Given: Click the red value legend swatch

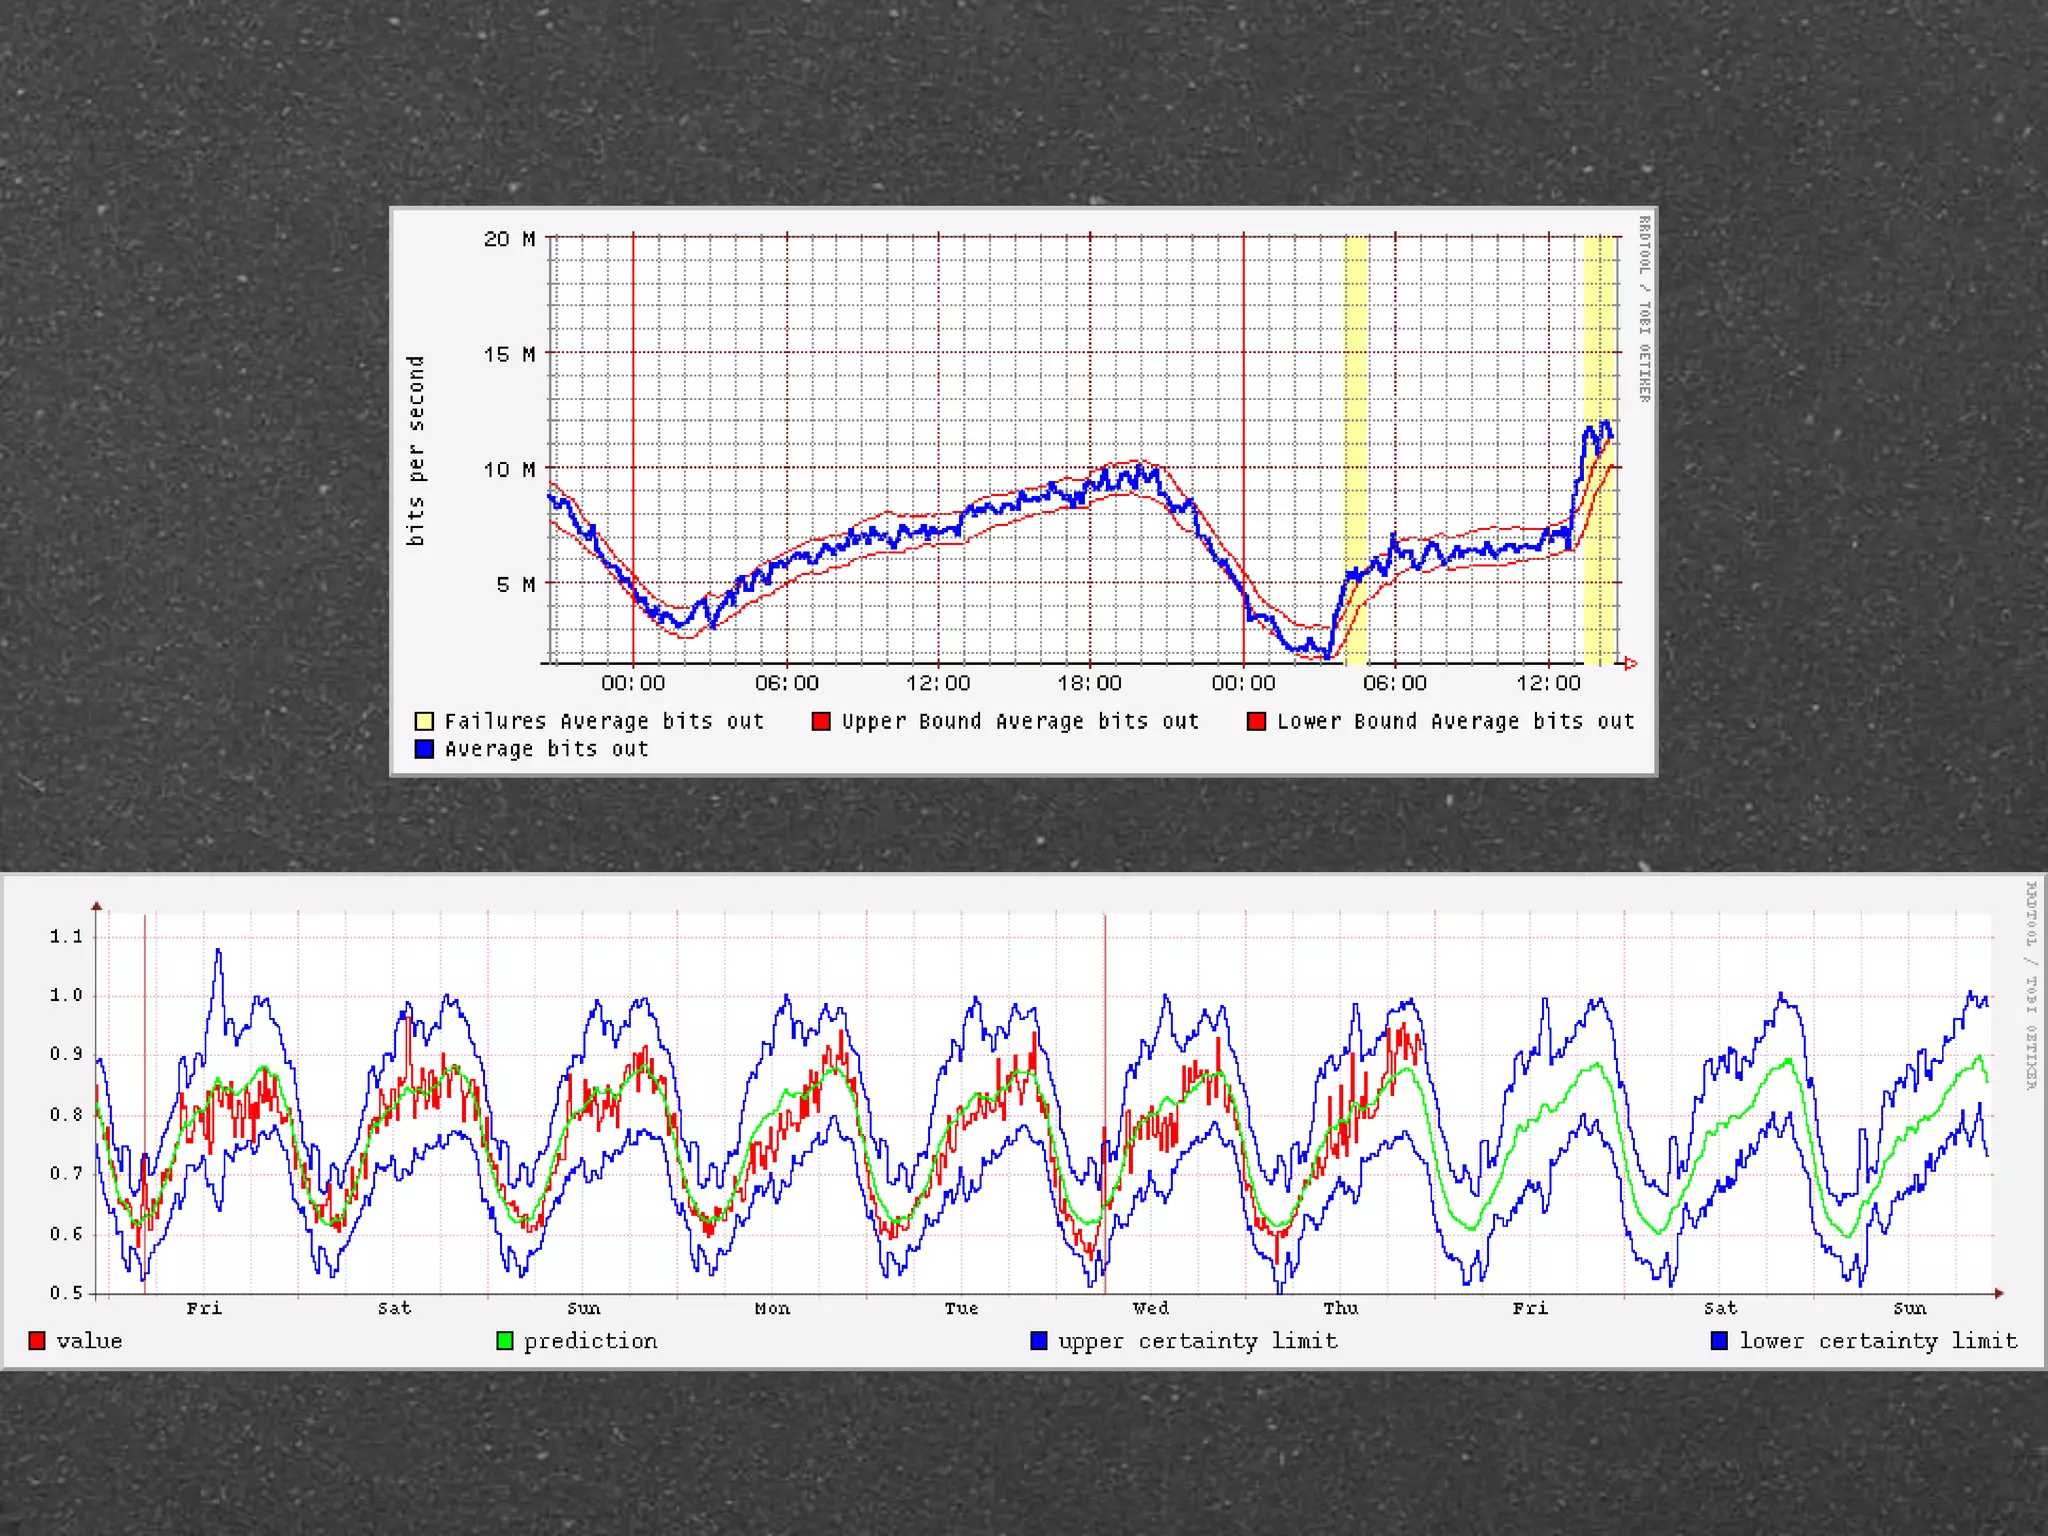Looking at the screenshot, I should tap(37, 1341).
